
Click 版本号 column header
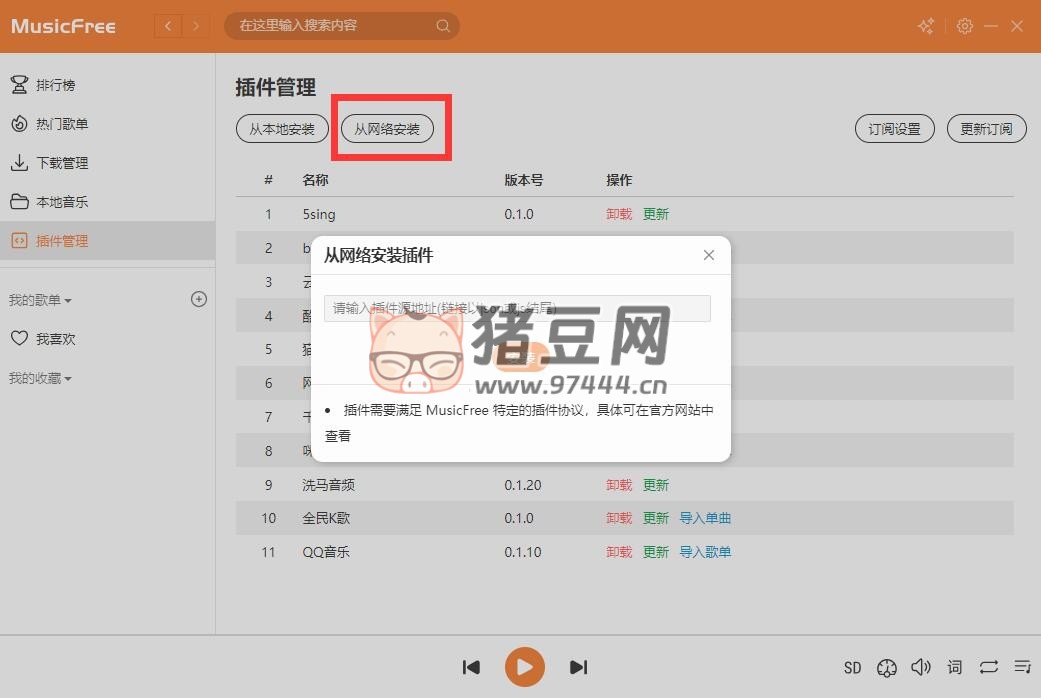tap(523, 180)
